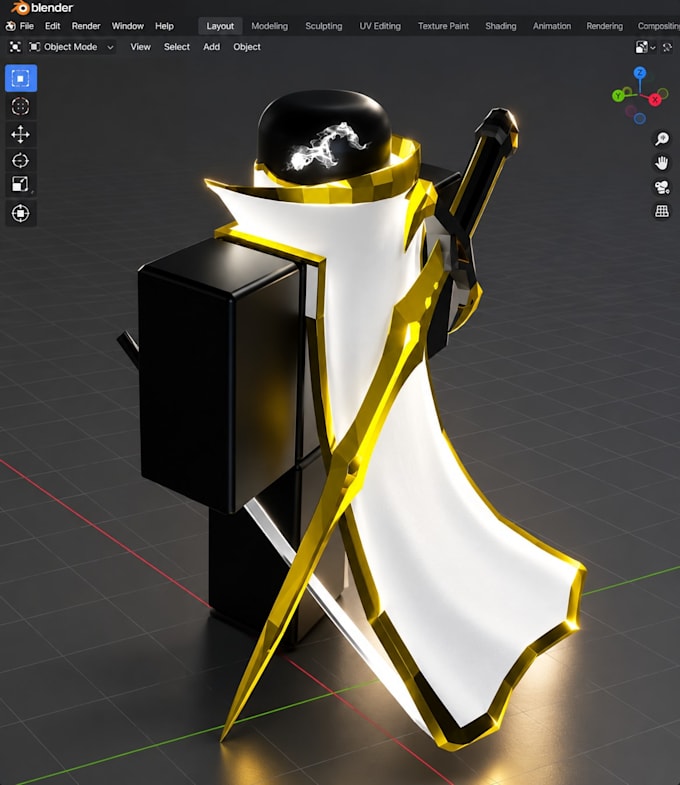Open the Blender app menu icon beside File
The height and width of the screenshot is (785, 680).
[x=10, y=26]
